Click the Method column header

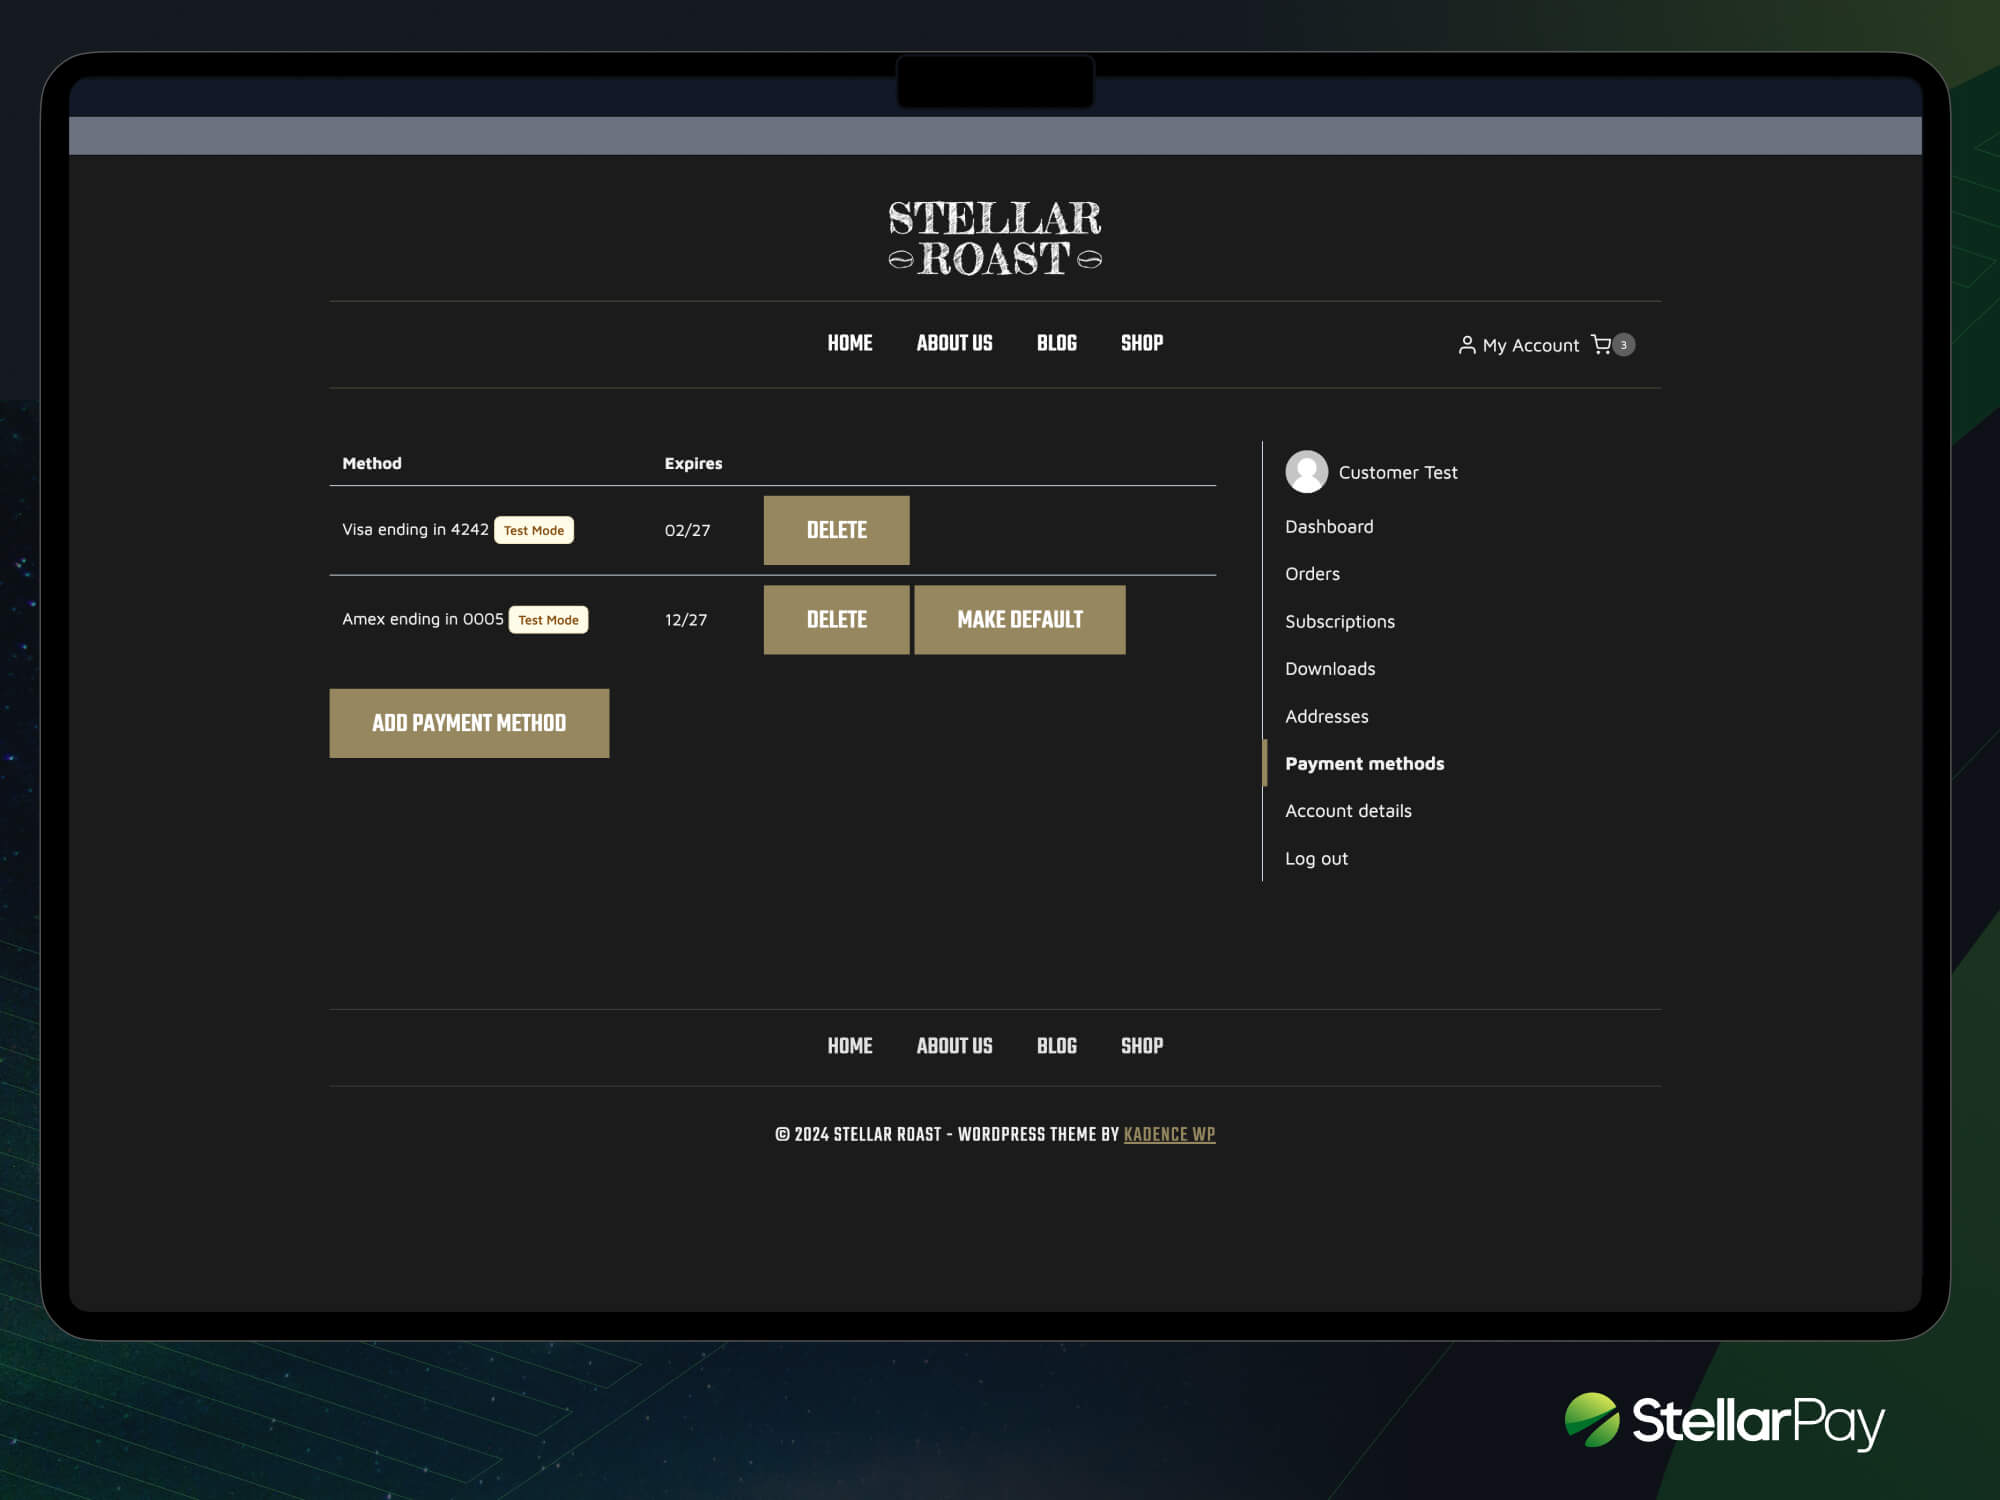[x=371, y=463]
